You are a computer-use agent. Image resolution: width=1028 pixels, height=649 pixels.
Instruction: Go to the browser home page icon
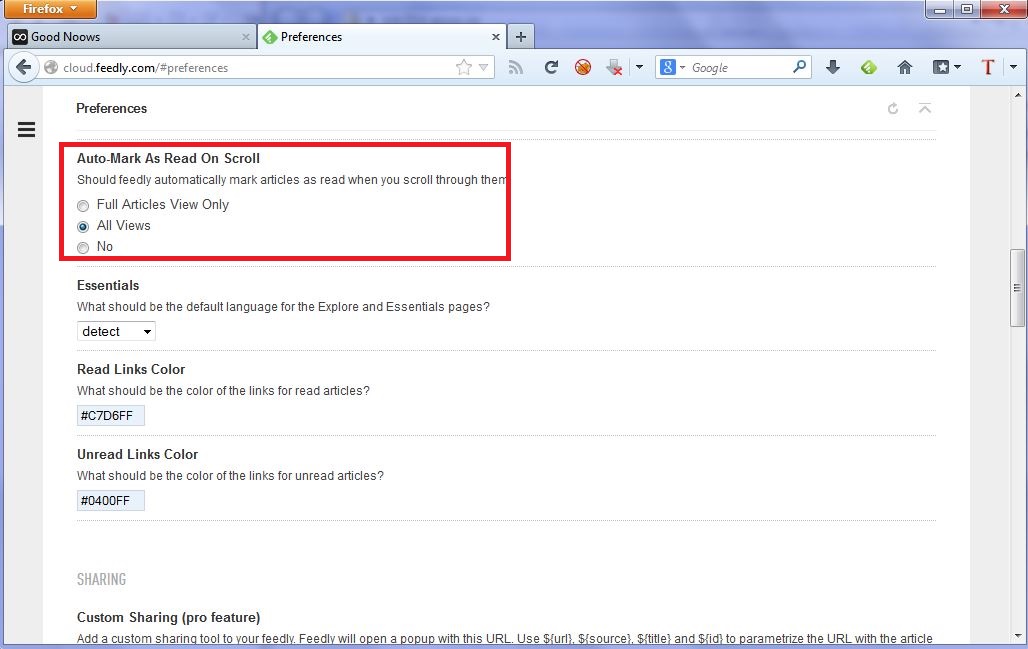[x=905, y=67]
